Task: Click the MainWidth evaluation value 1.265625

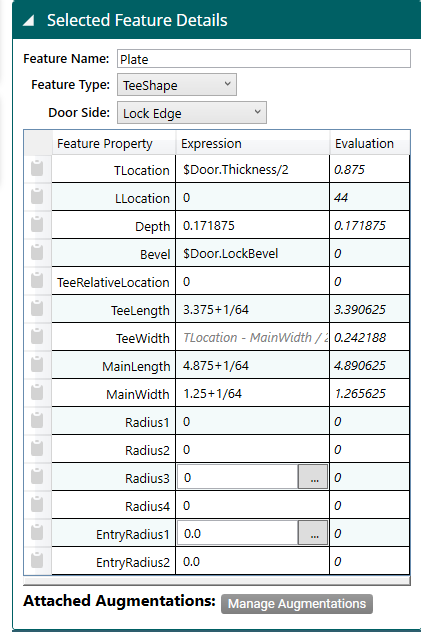Action: 360,393
